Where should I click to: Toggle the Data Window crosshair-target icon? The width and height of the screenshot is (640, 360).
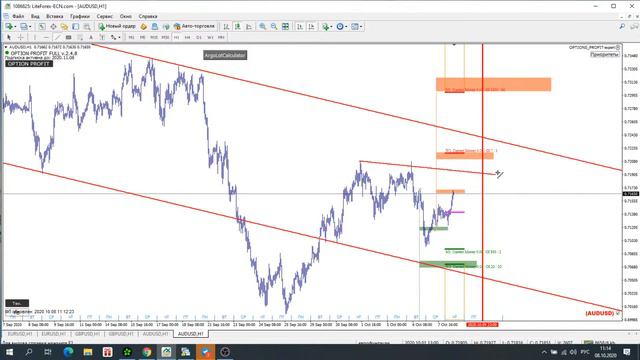pyautogui.click(x=53, y=27)
